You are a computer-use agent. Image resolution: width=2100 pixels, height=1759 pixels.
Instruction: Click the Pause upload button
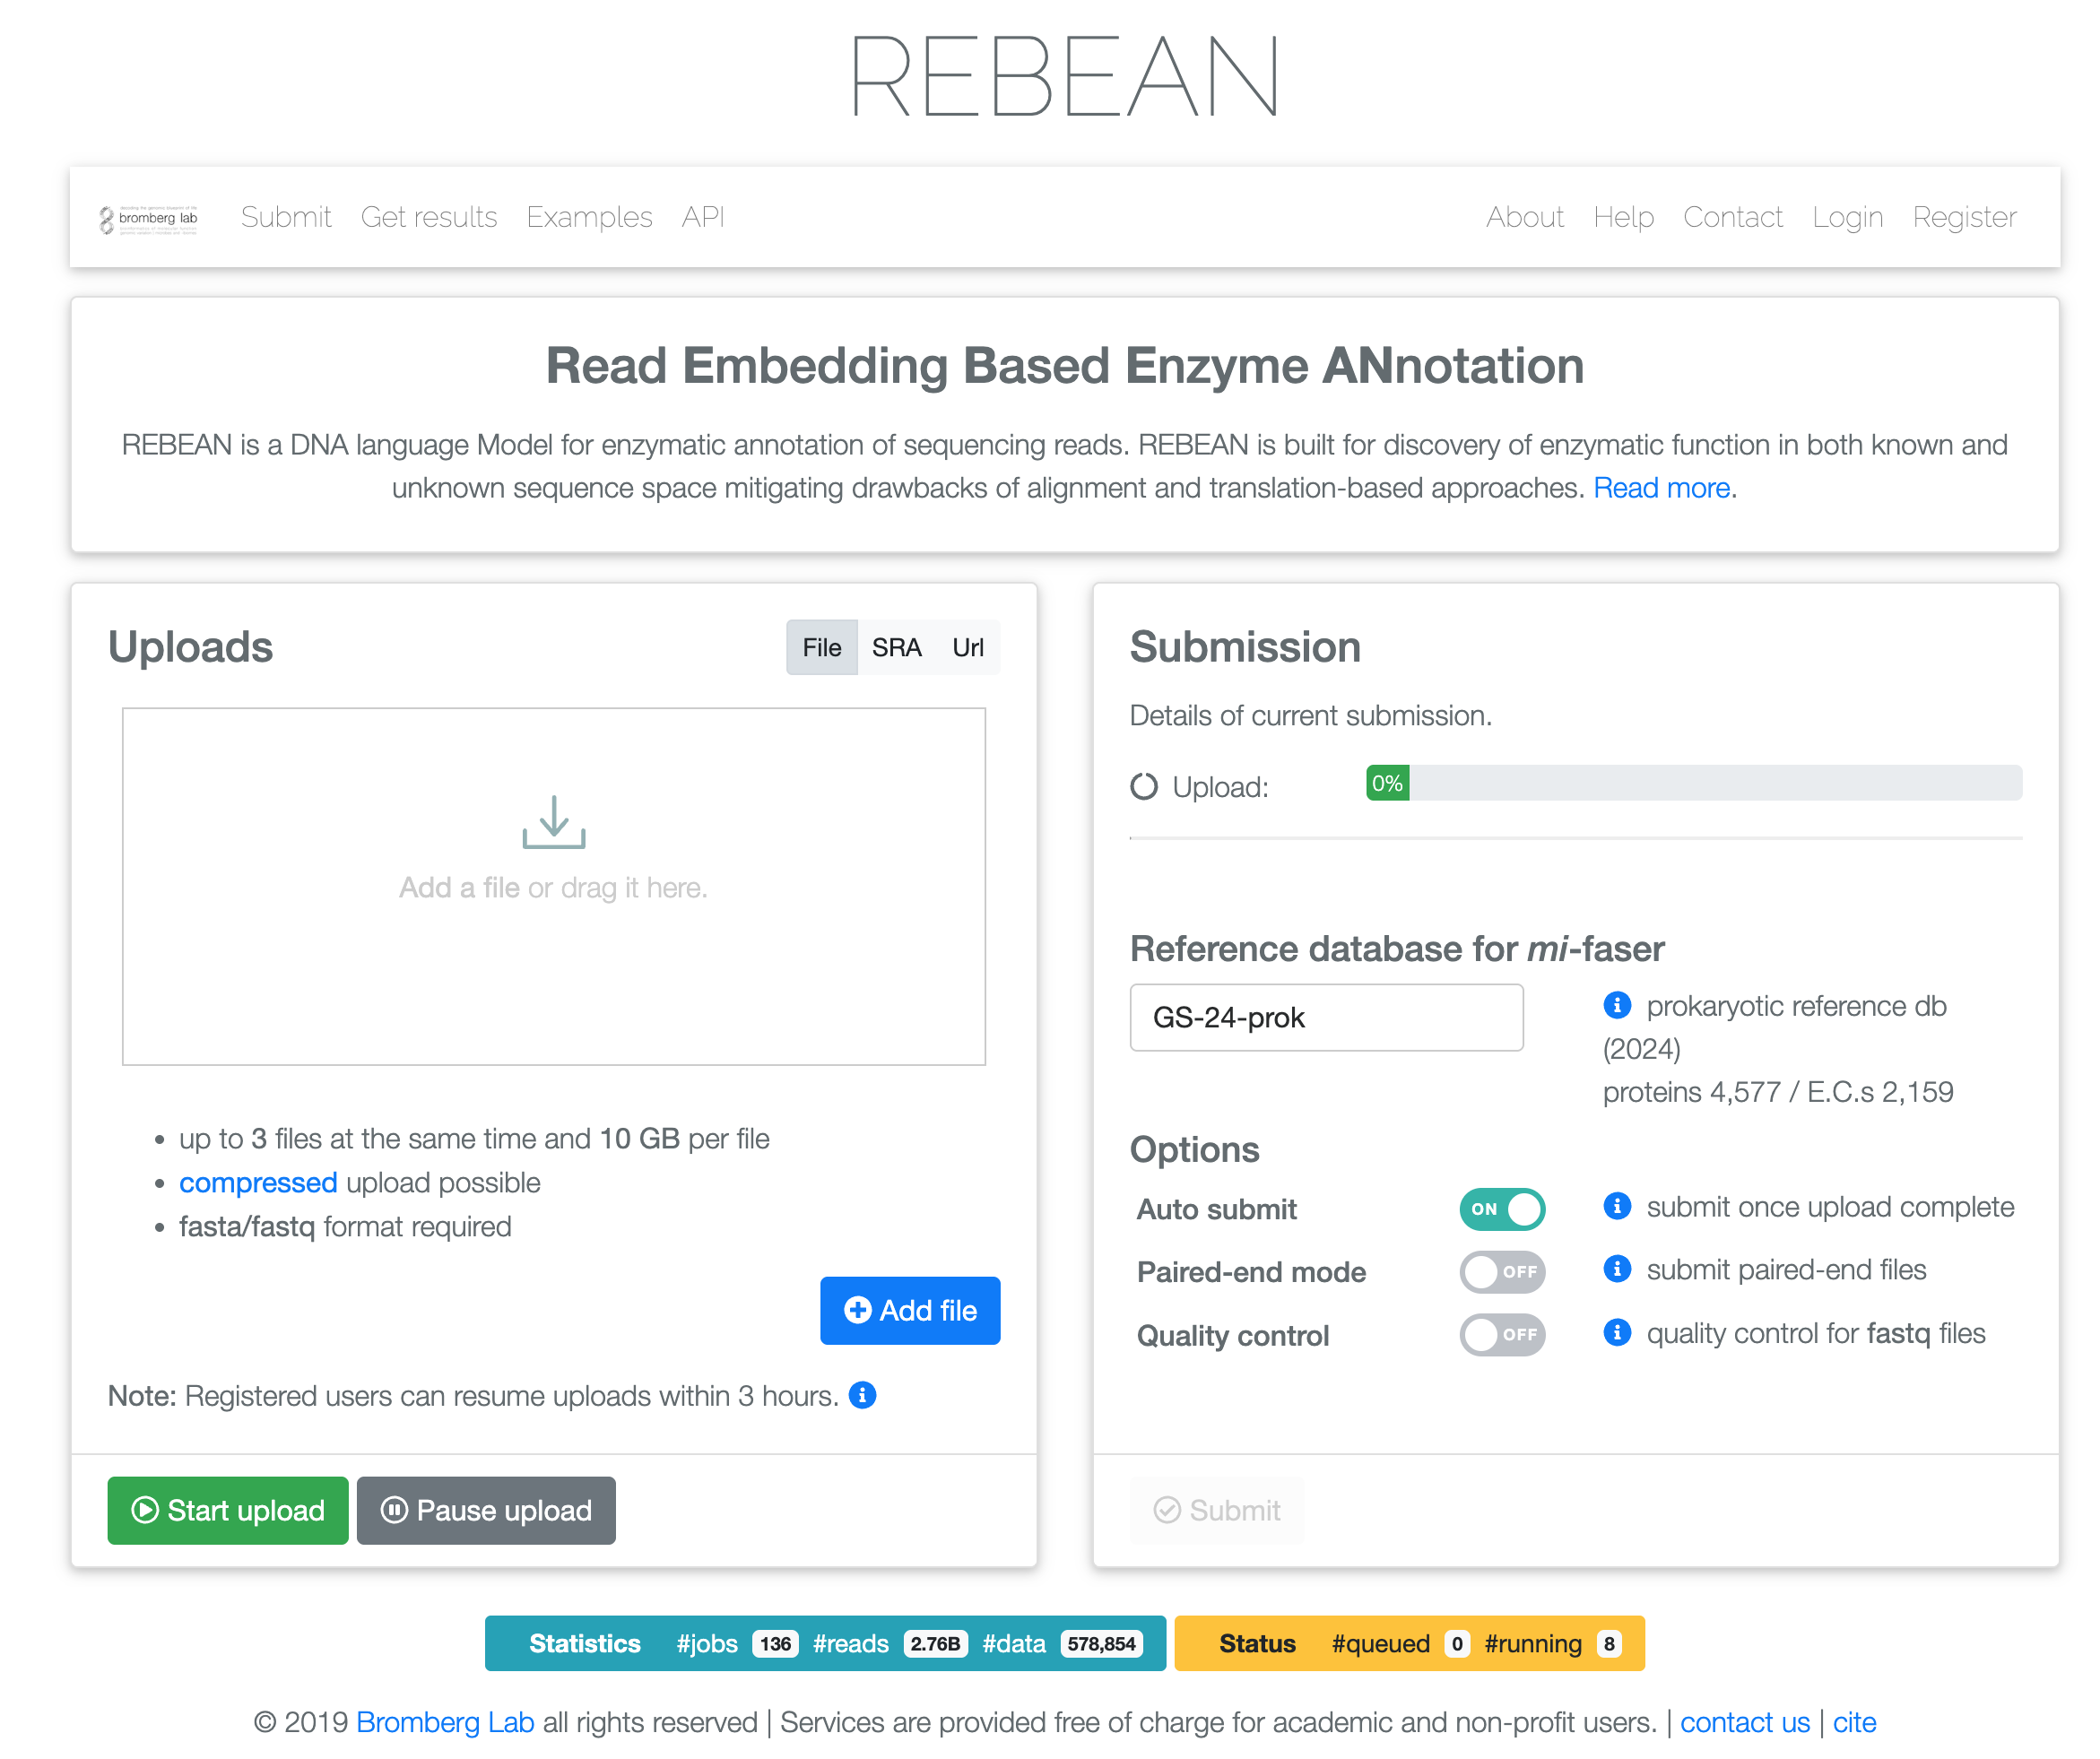(486, 1510)
